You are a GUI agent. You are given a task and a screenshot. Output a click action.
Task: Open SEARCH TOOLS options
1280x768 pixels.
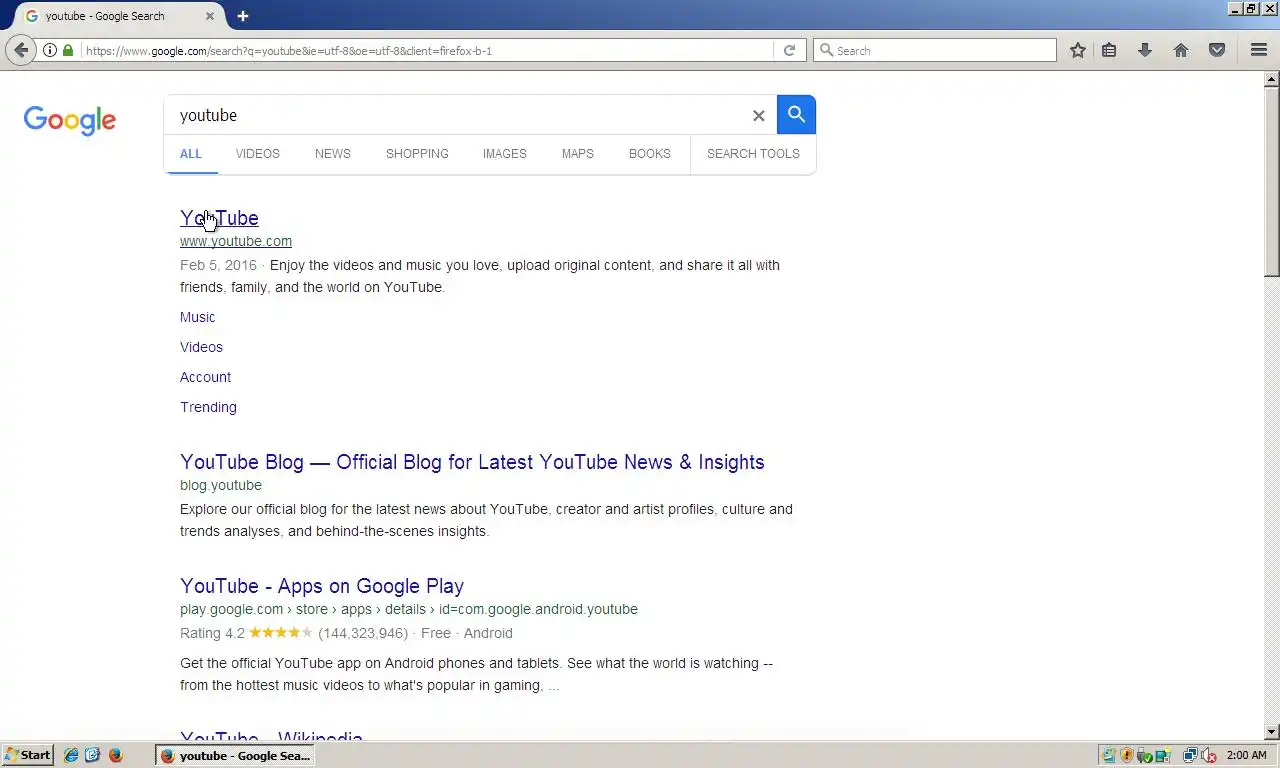(x=753, y=154)
